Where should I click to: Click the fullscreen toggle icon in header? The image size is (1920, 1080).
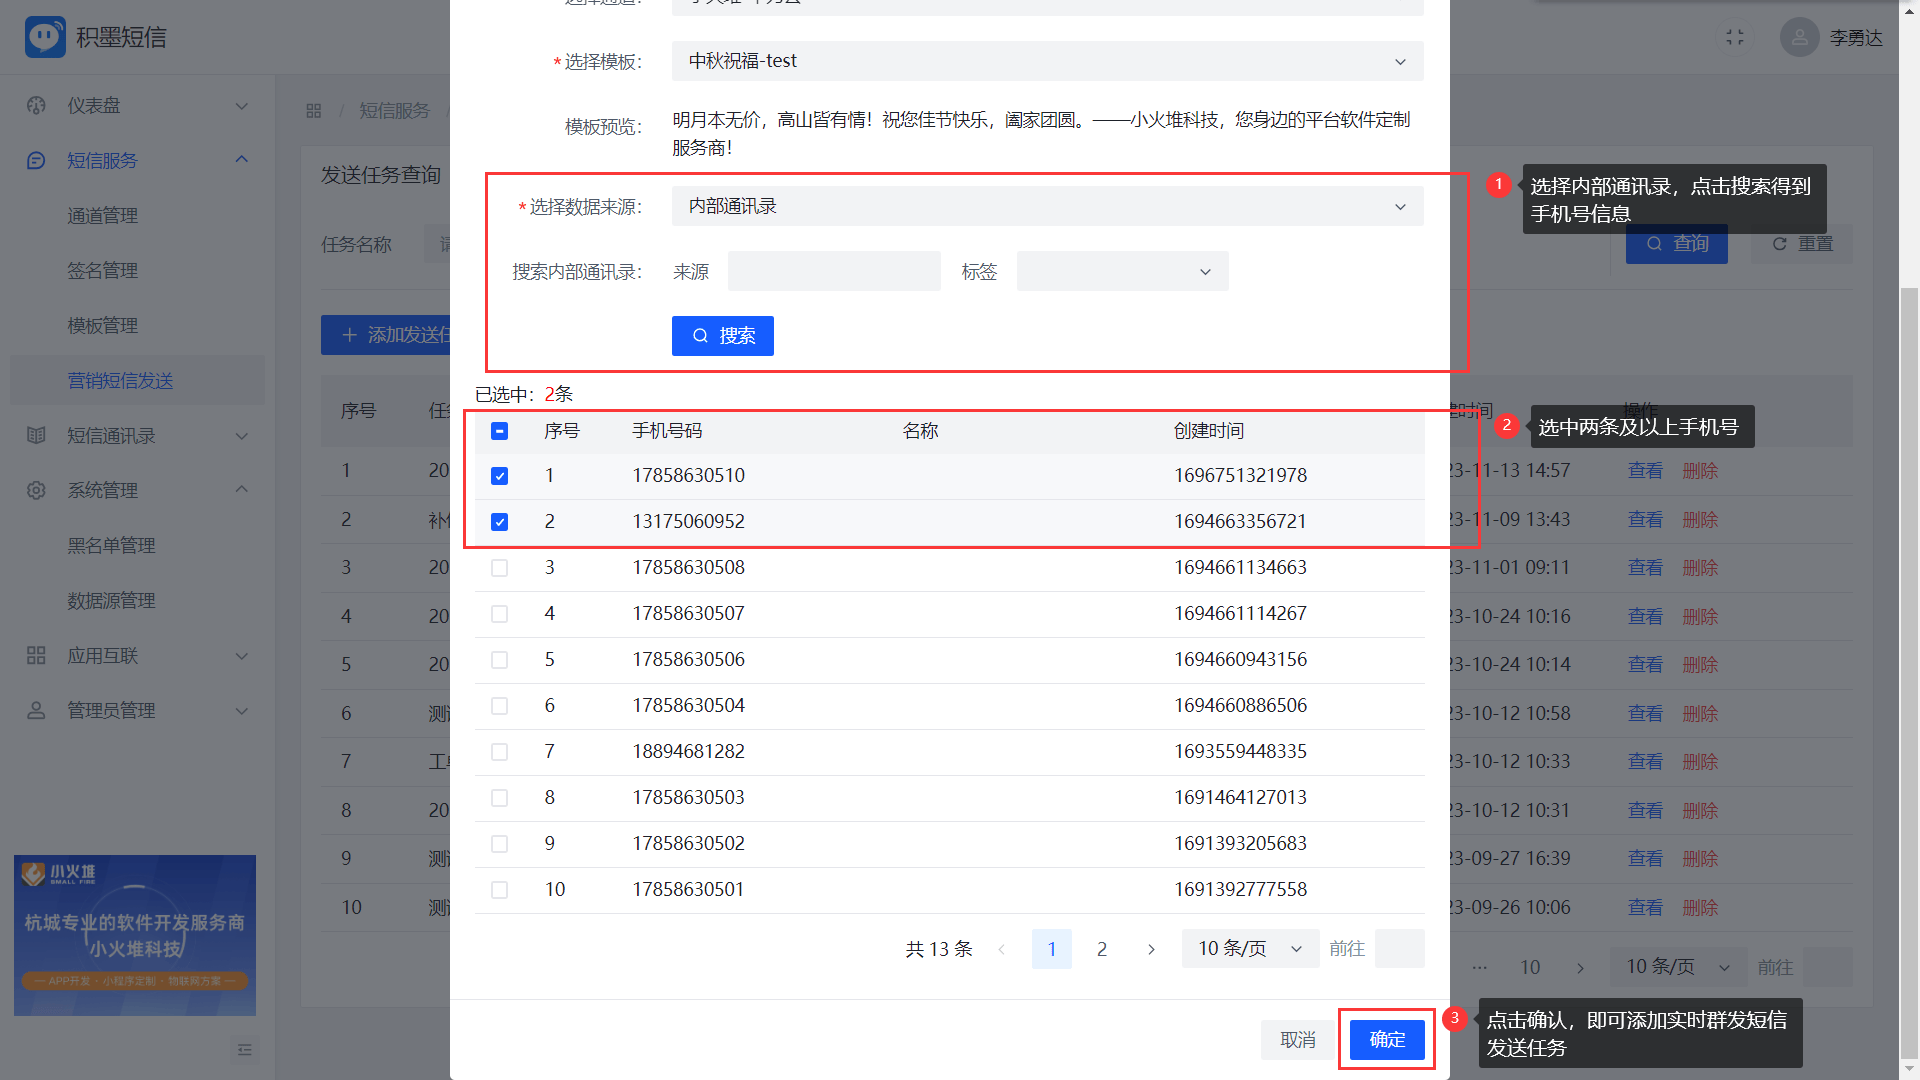pos(1735,37)
